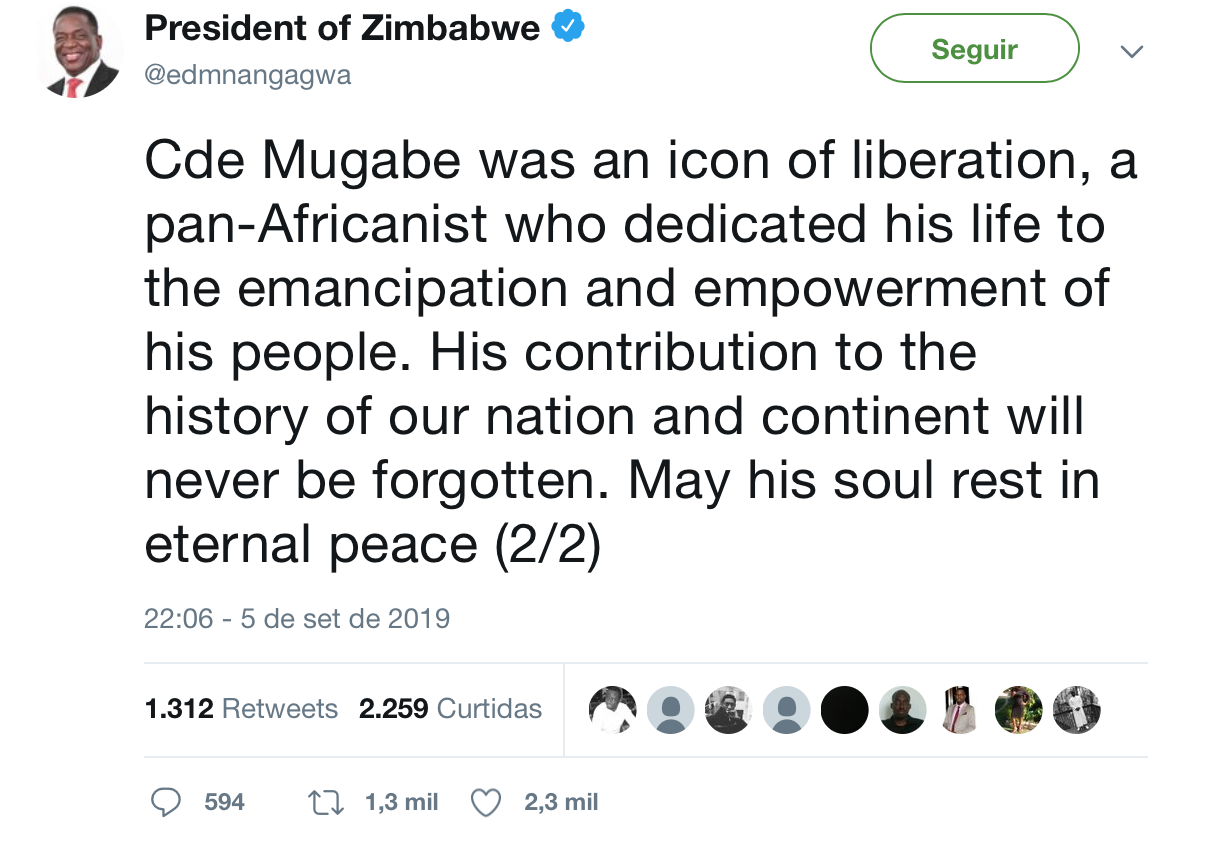
Task: Click the last grayscale liker avatar
Action: [1076, 710]
